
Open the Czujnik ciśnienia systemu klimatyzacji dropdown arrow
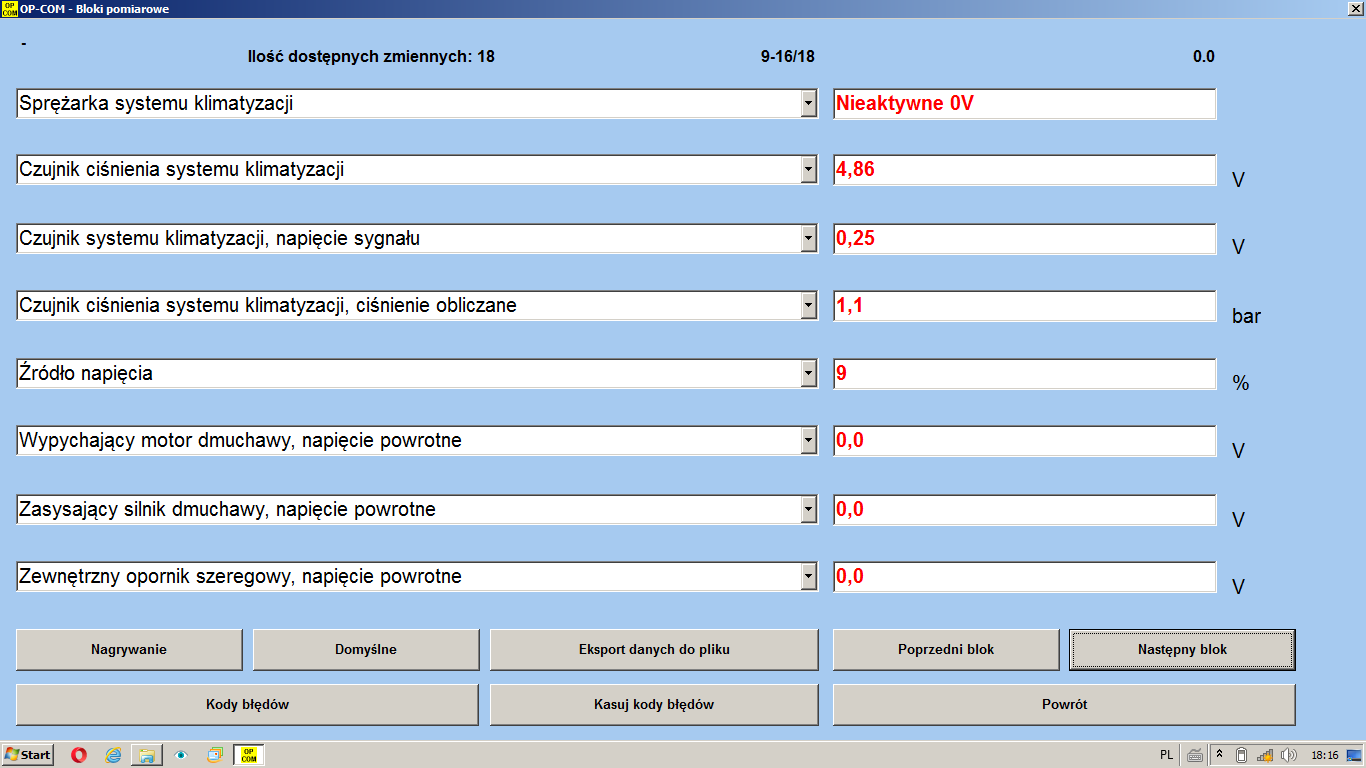(809, 170)
